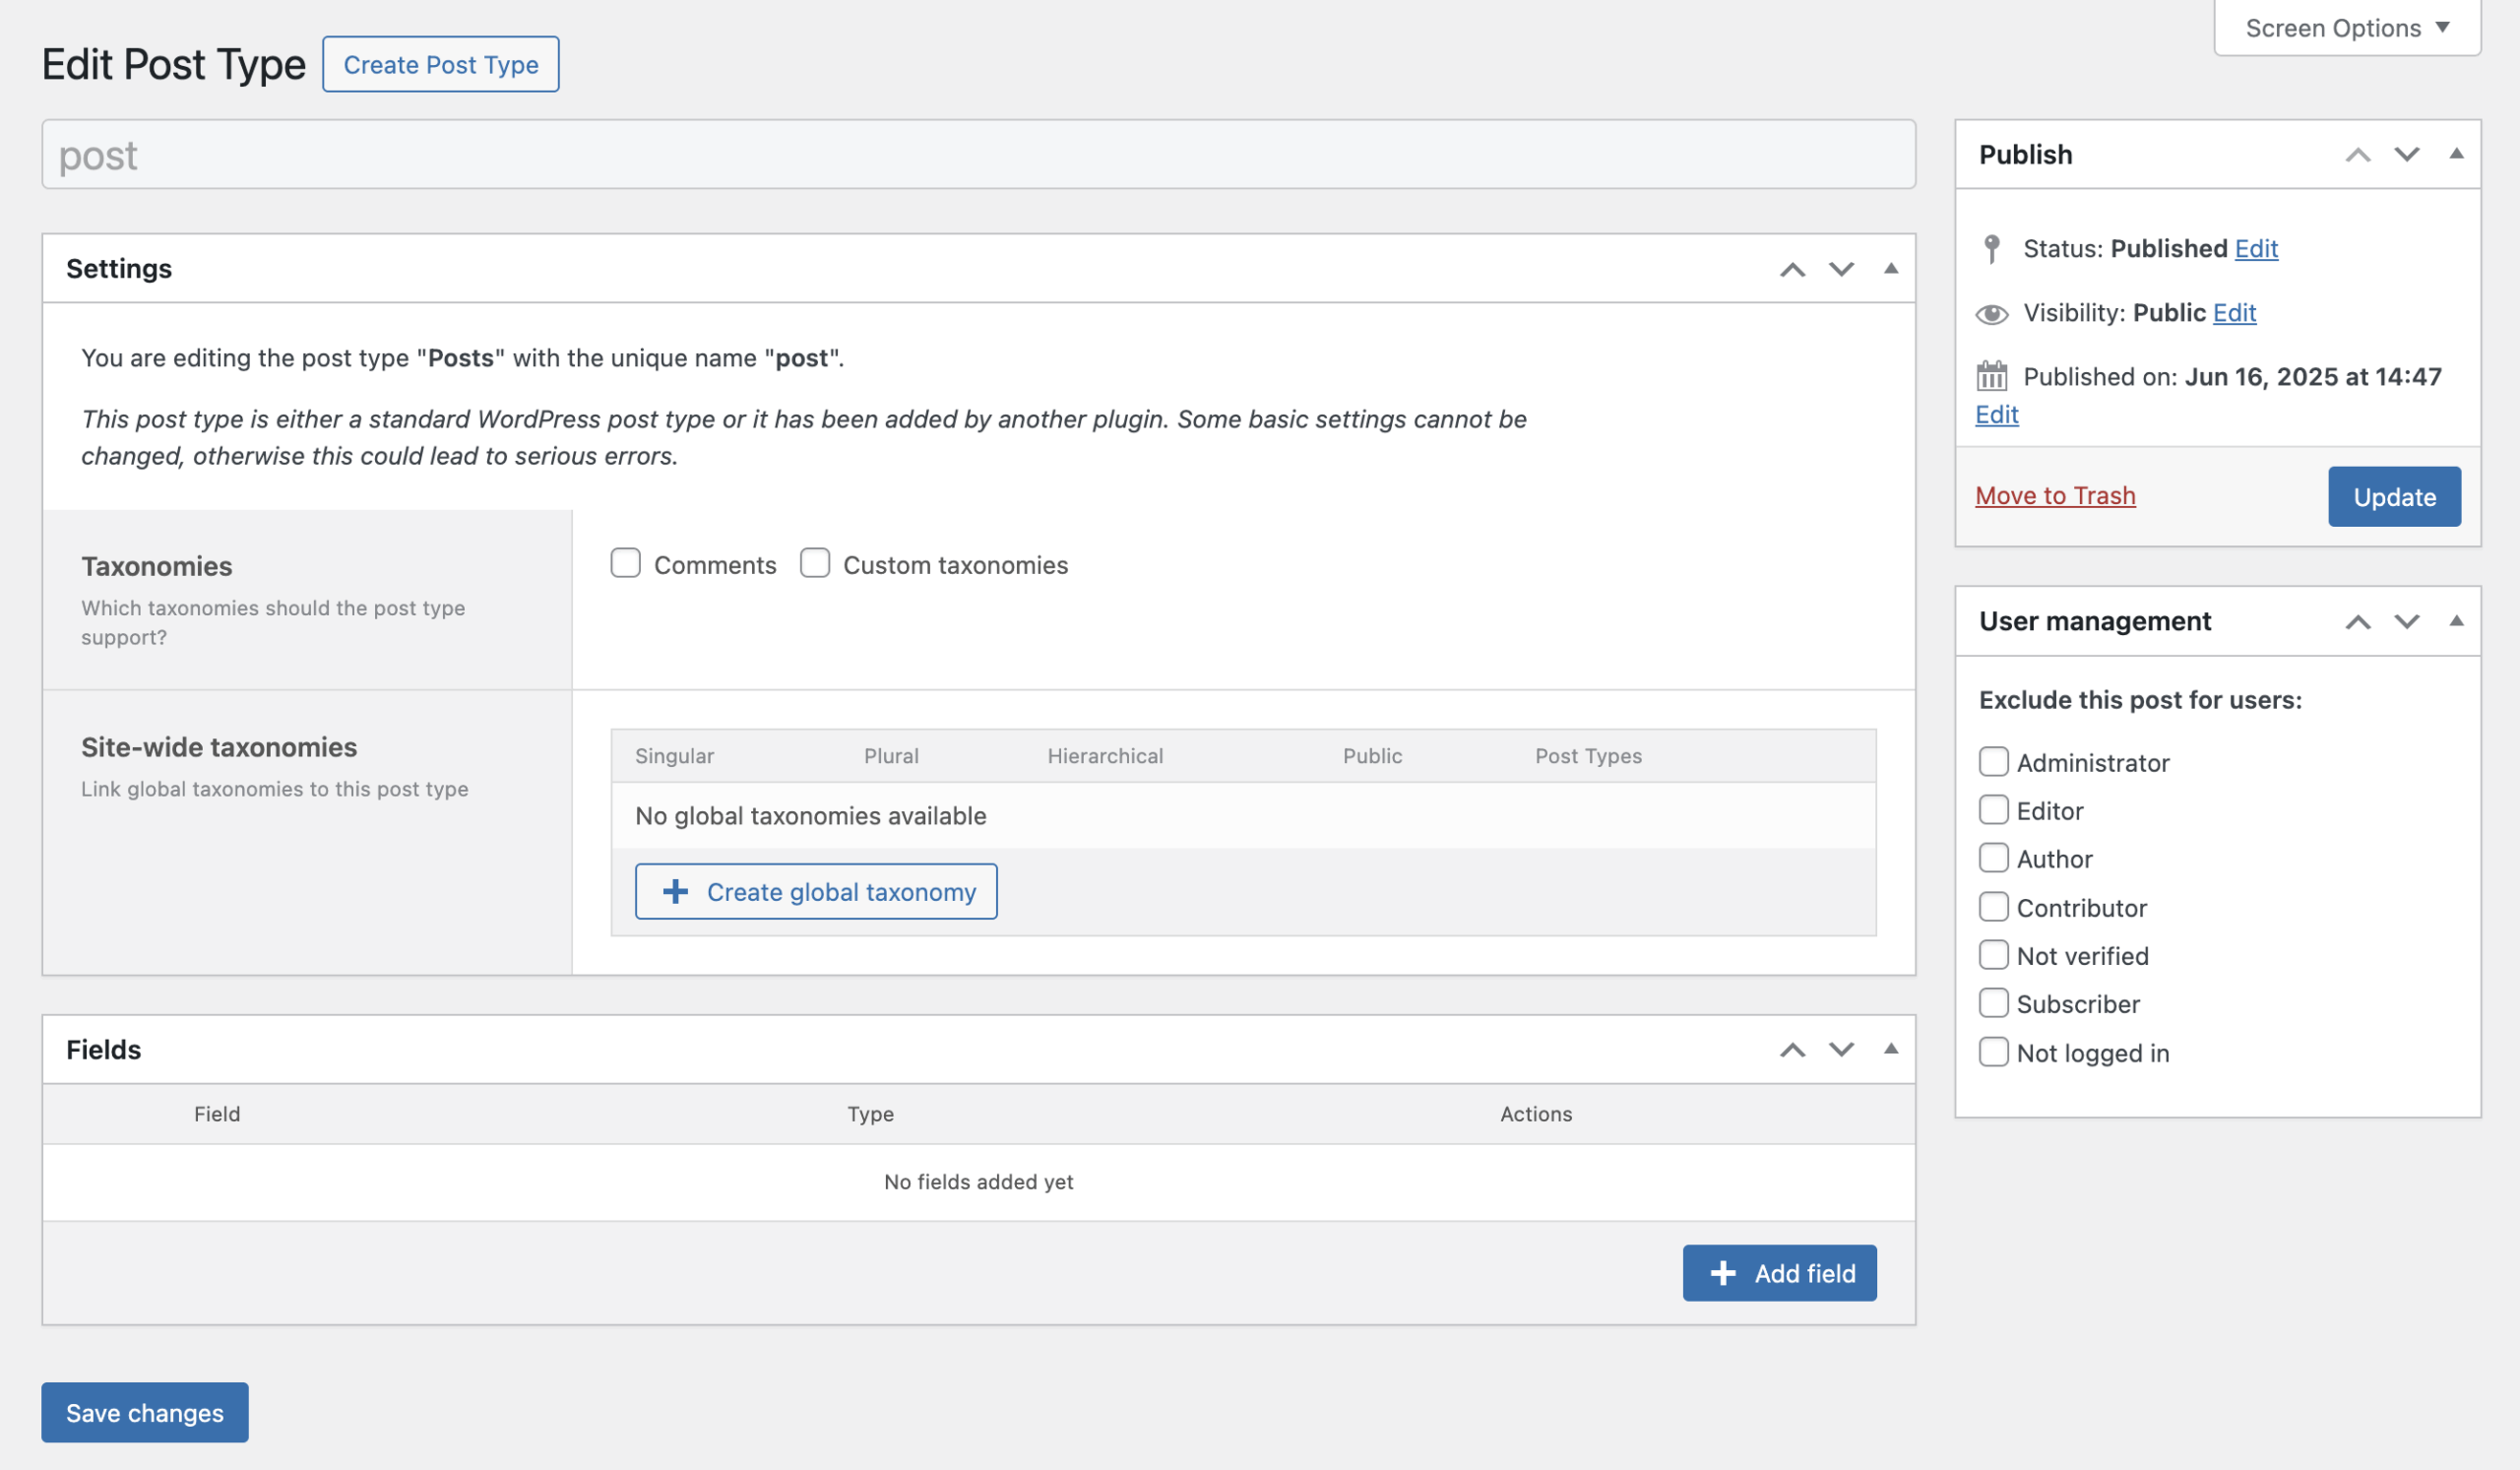Click the Update button
2520x1470 pixels.
point(2394,496)
